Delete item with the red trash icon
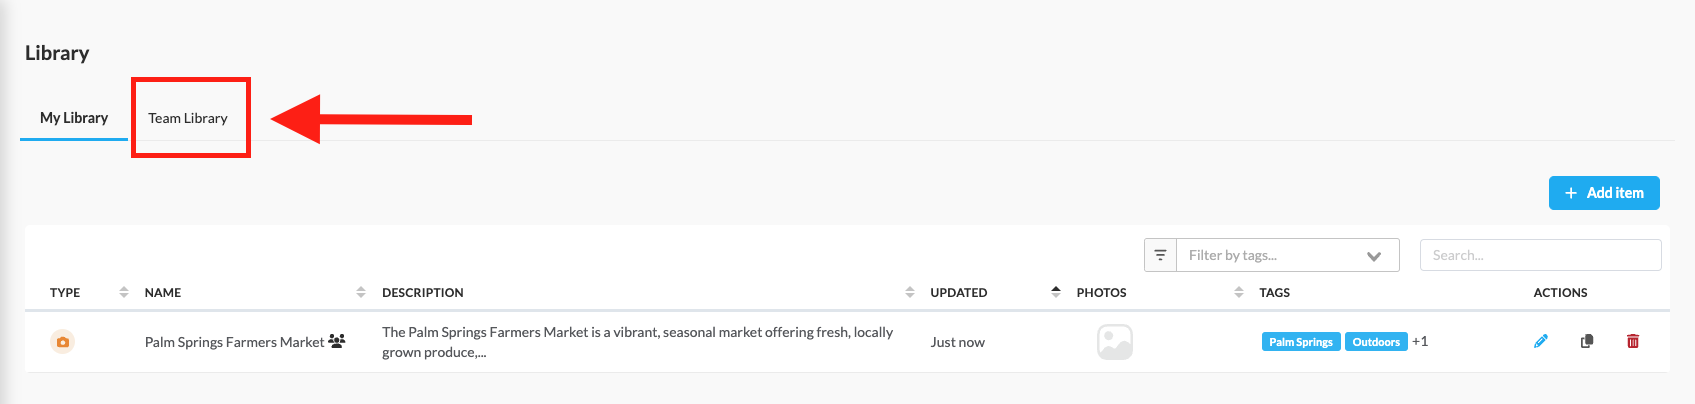The height and width of the screenshot is (404, 1695). [1633, 341]
